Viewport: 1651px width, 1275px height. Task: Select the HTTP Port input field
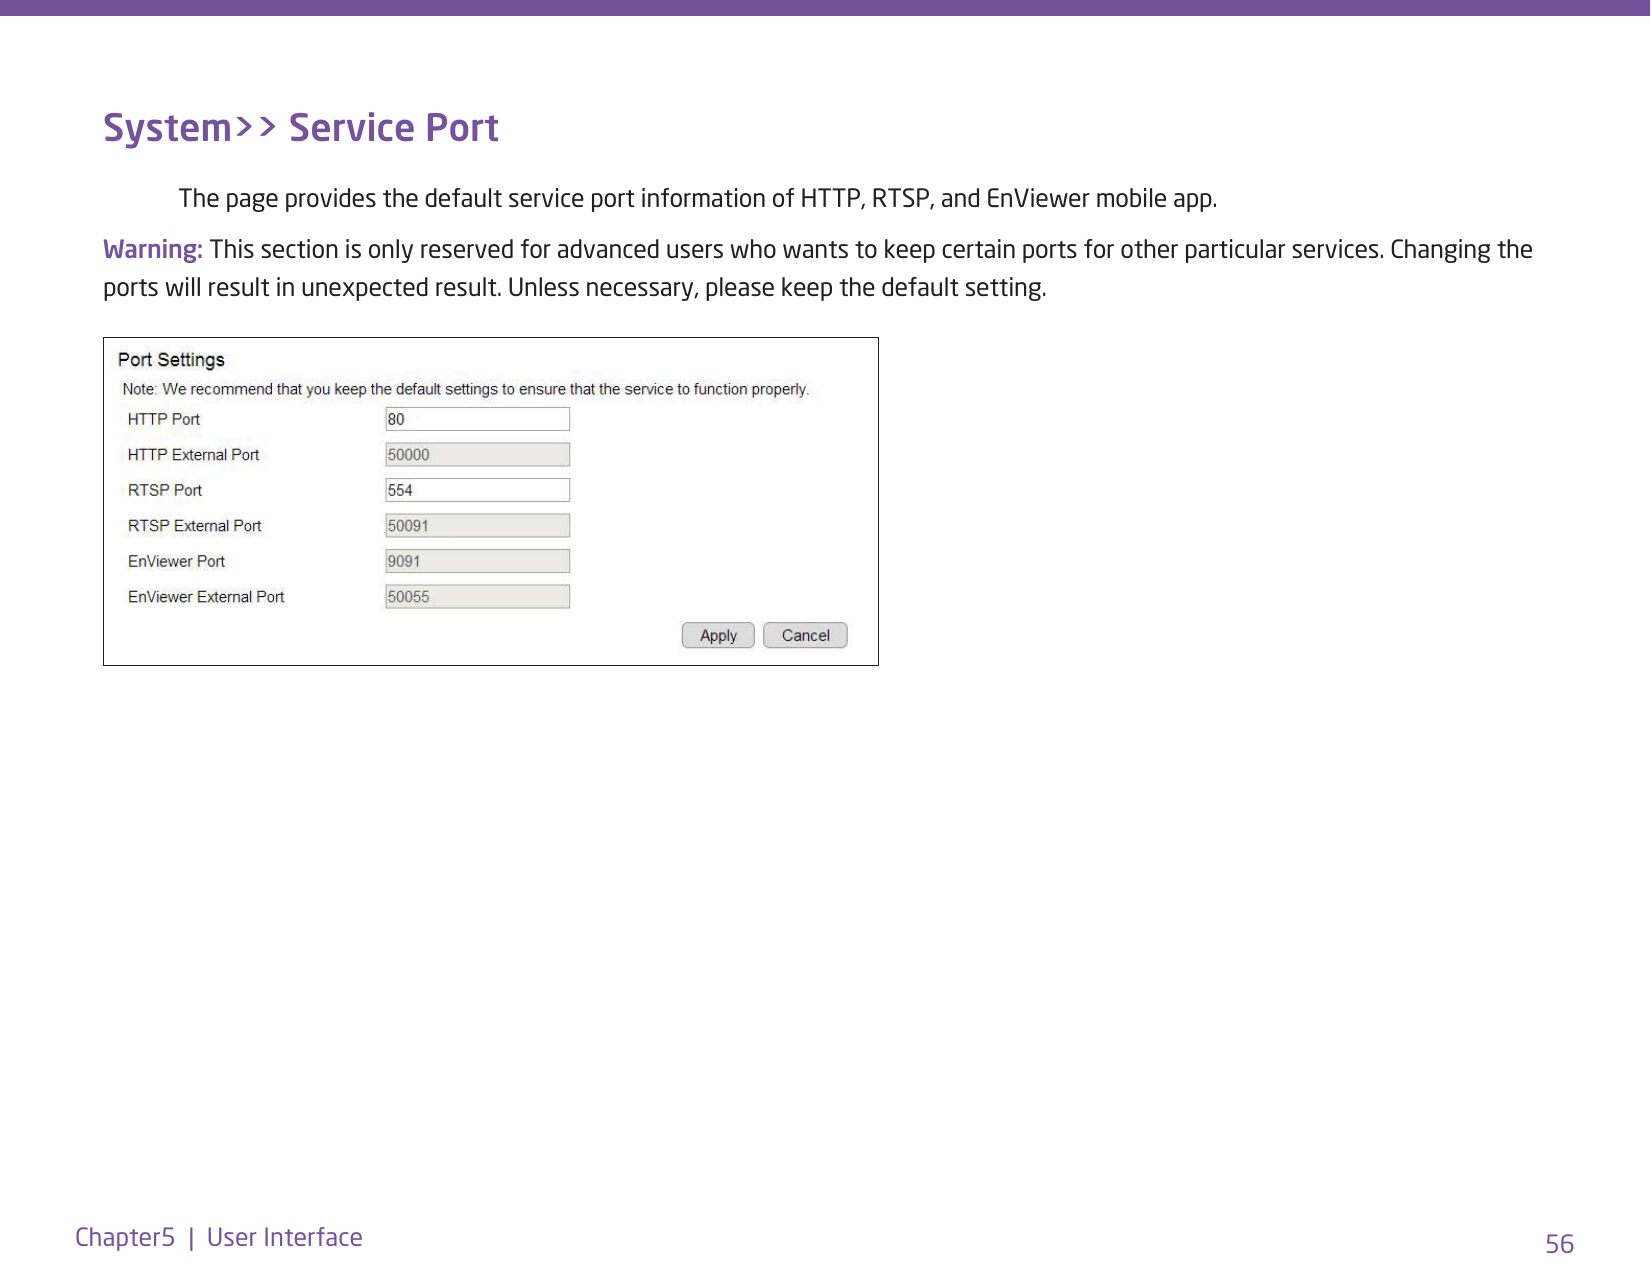coord(478,419)
